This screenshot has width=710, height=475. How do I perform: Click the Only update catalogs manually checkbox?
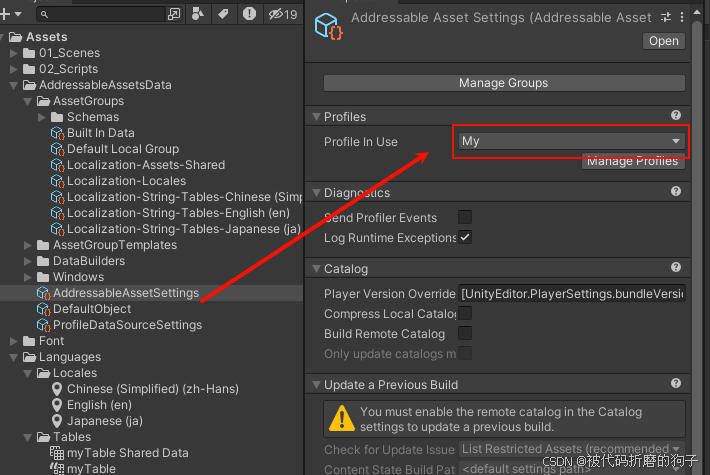point(465,353)
